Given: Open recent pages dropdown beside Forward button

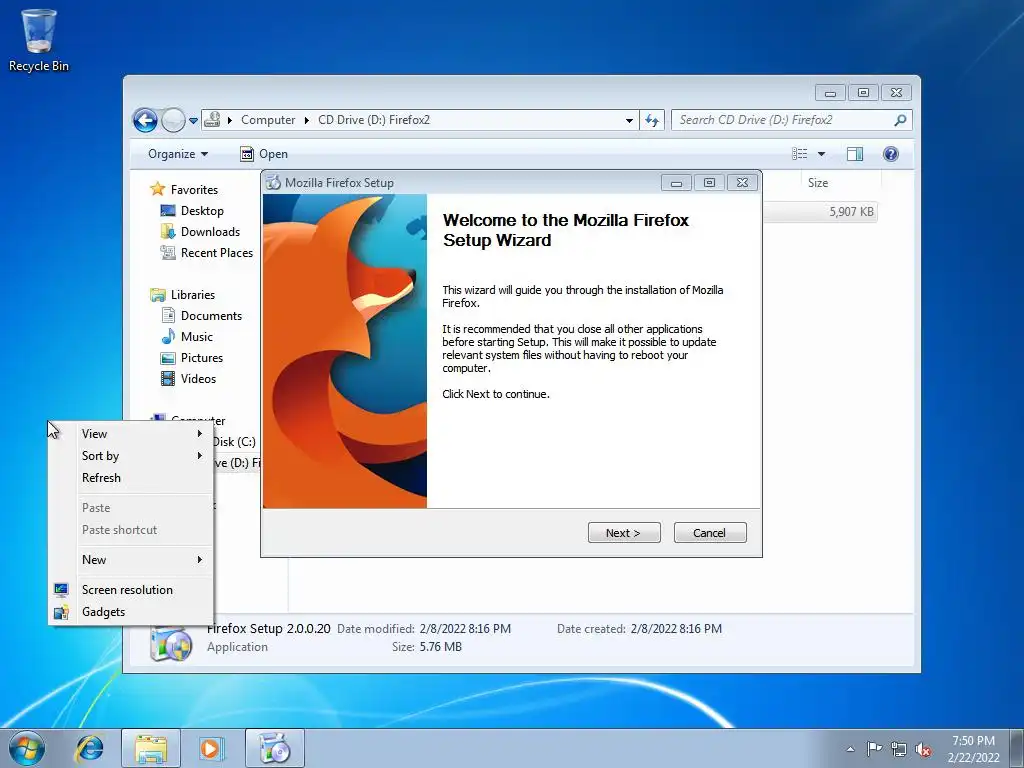Looking at the screenshot, I should tap(193, 121).
